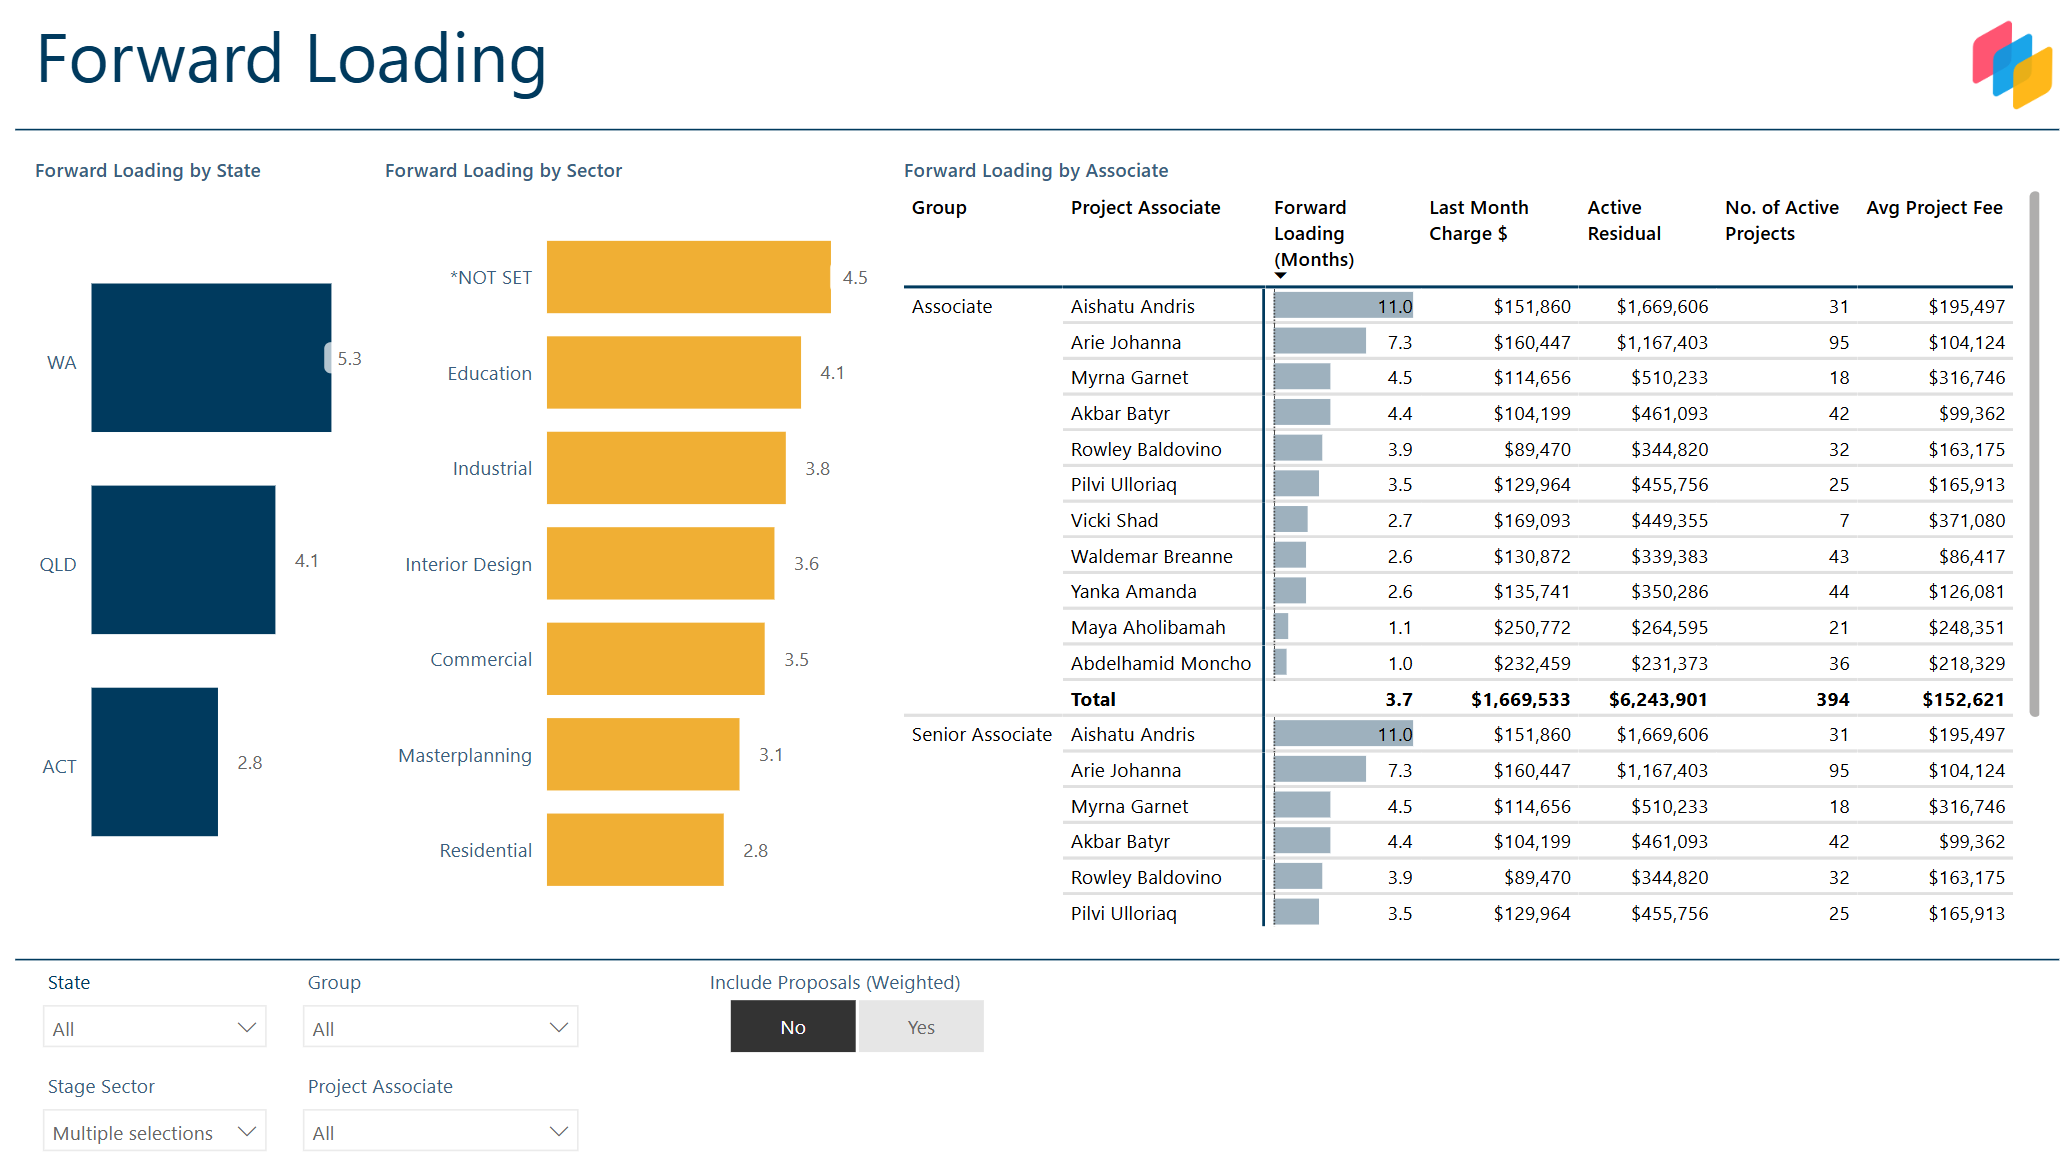Click Yanka Amanda row name
This screenshot has width=2072, height=1157.
point(1133,592)
